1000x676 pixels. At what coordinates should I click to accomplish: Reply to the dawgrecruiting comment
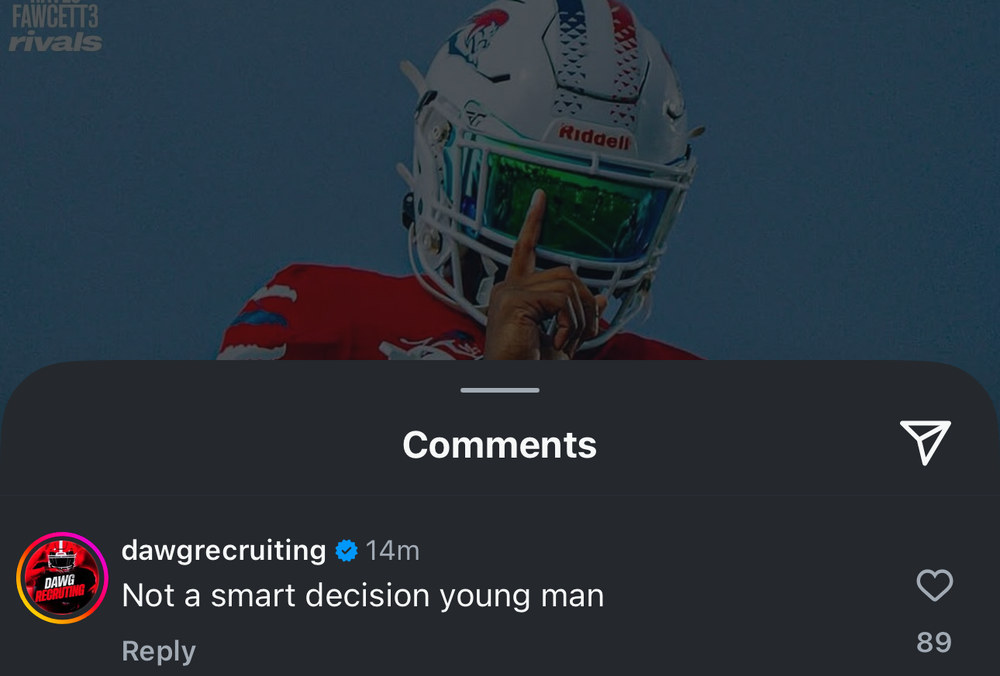pyautogui.click(x=158, y=651)
